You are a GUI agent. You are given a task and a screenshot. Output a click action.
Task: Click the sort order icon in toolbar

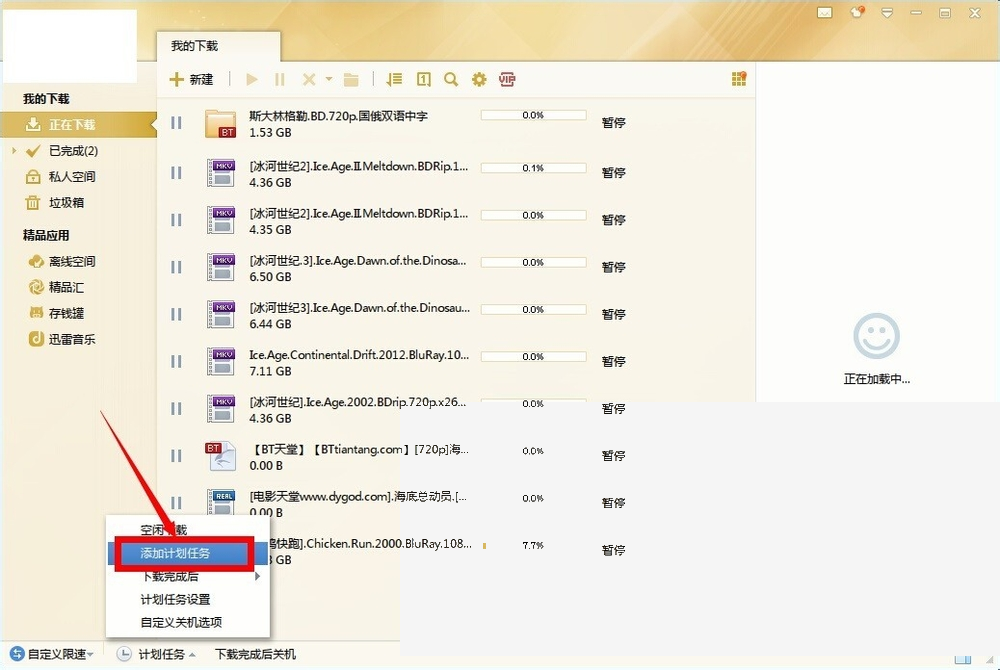click(x=394, y=79)
